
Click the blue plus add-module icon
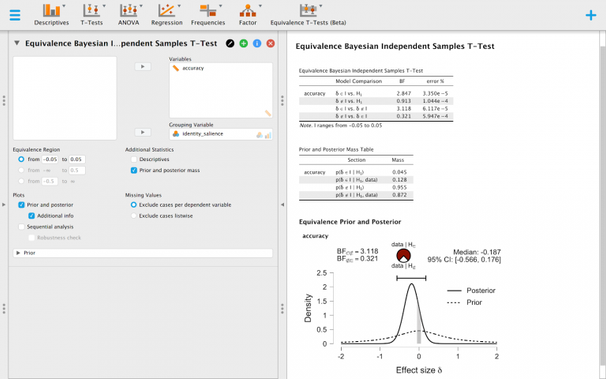[x=591, y=15]
